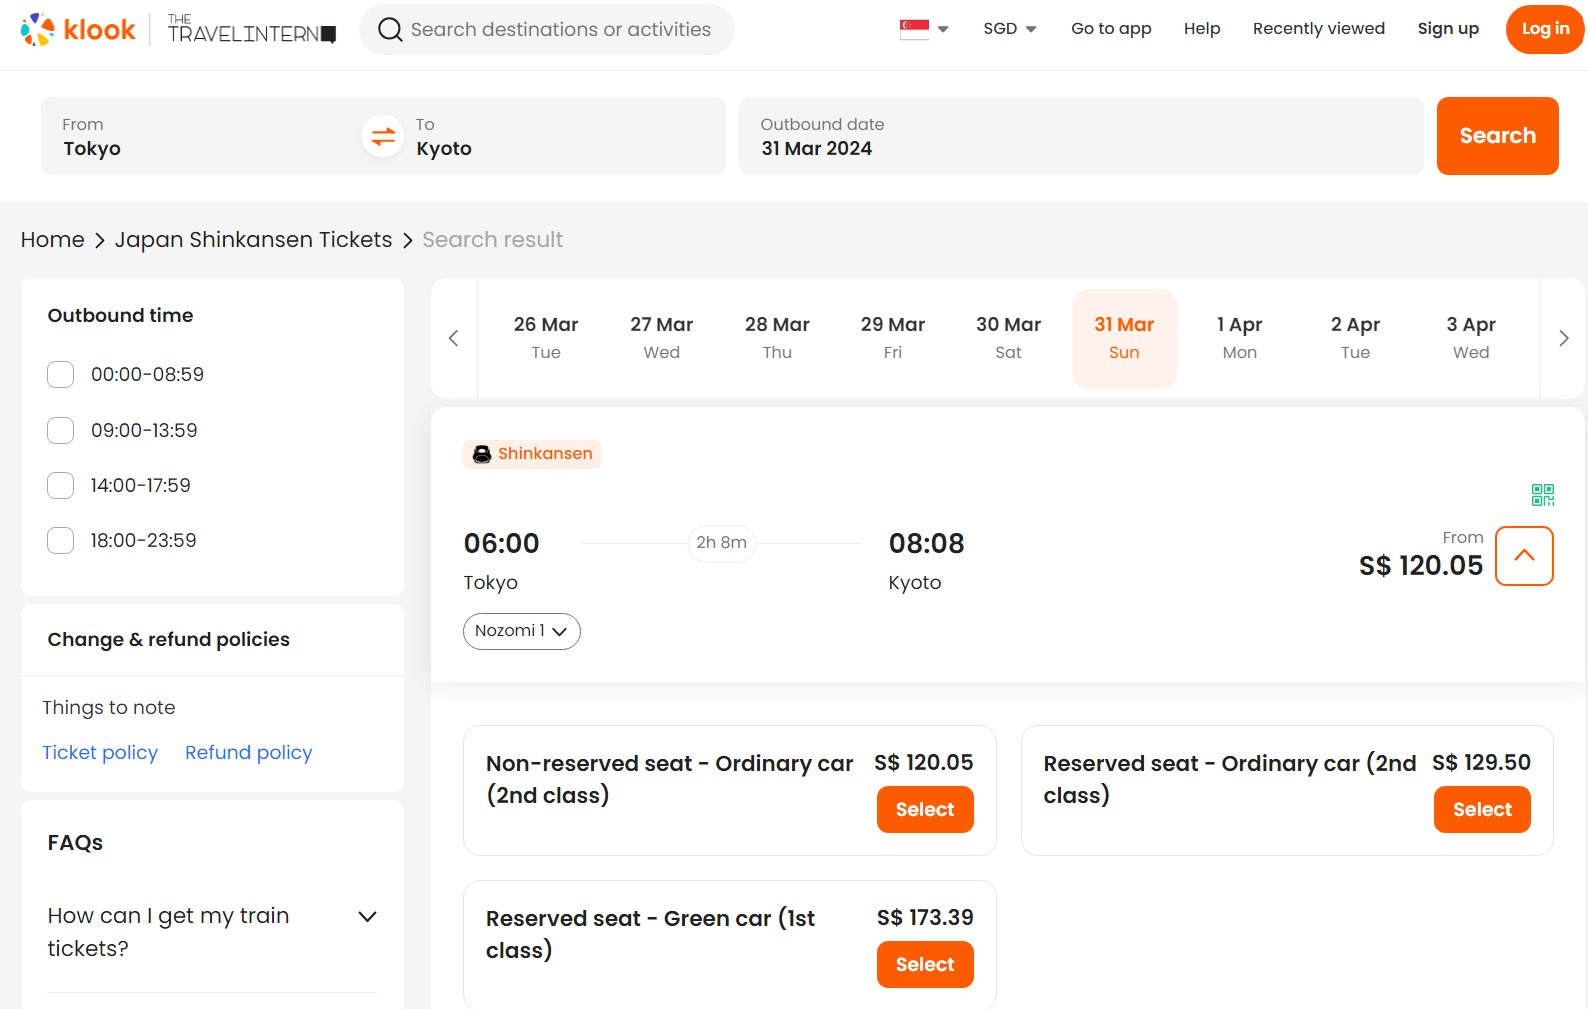This screenshot has width=1588, height=1009.
Task: Change the Outbound date 31 Mar 2024
Action: coord(1081,136)
